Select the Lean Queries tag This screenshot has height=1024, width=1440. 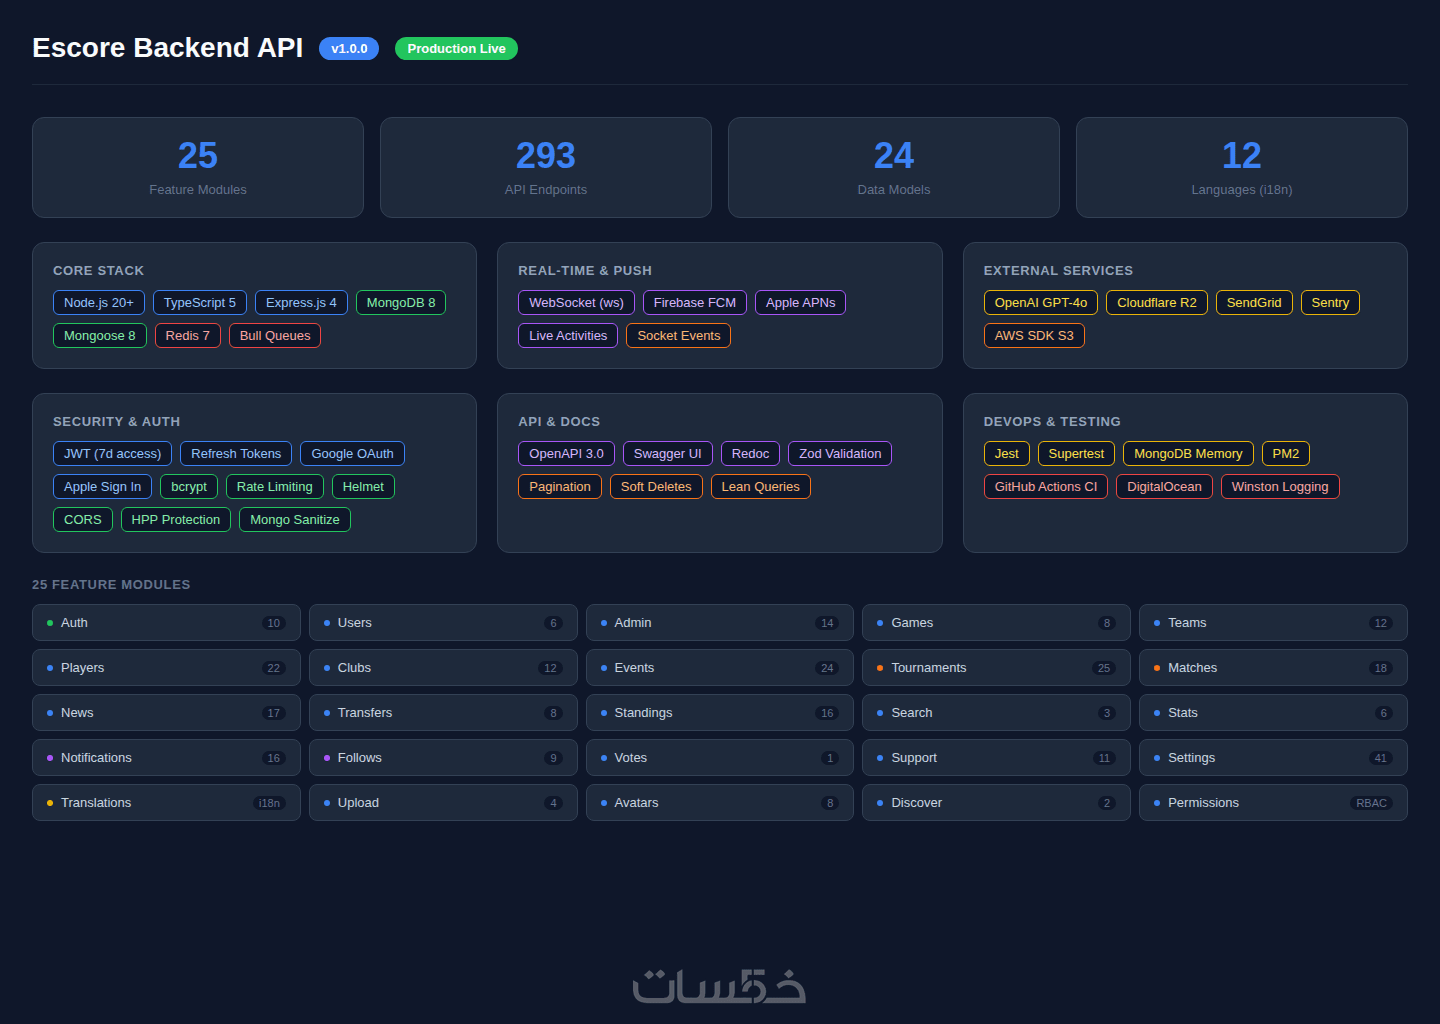click(x=761, y=486)
